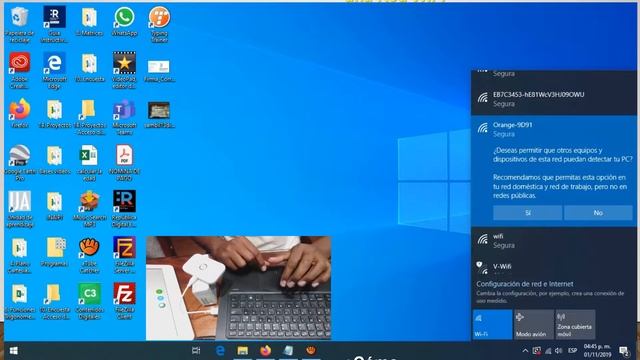
Task: Open FileZilla Server shortcut
Action: tap(124, 255)
